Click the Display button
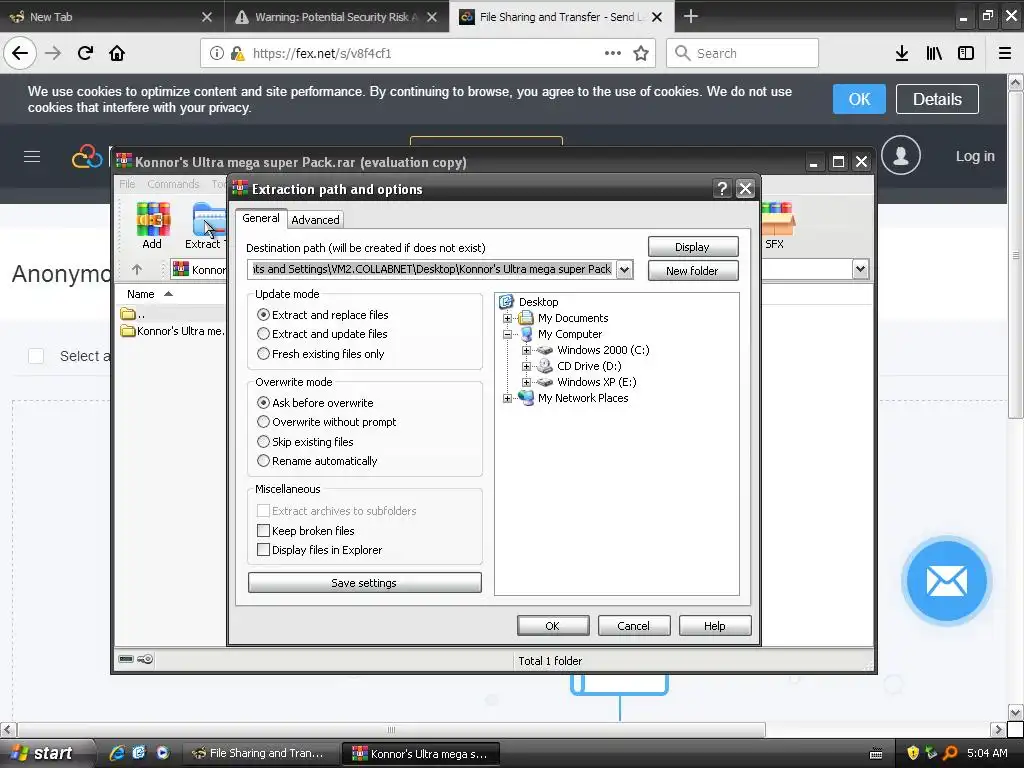Viewport: 1024px width, 768px height. tap(693, 247)
